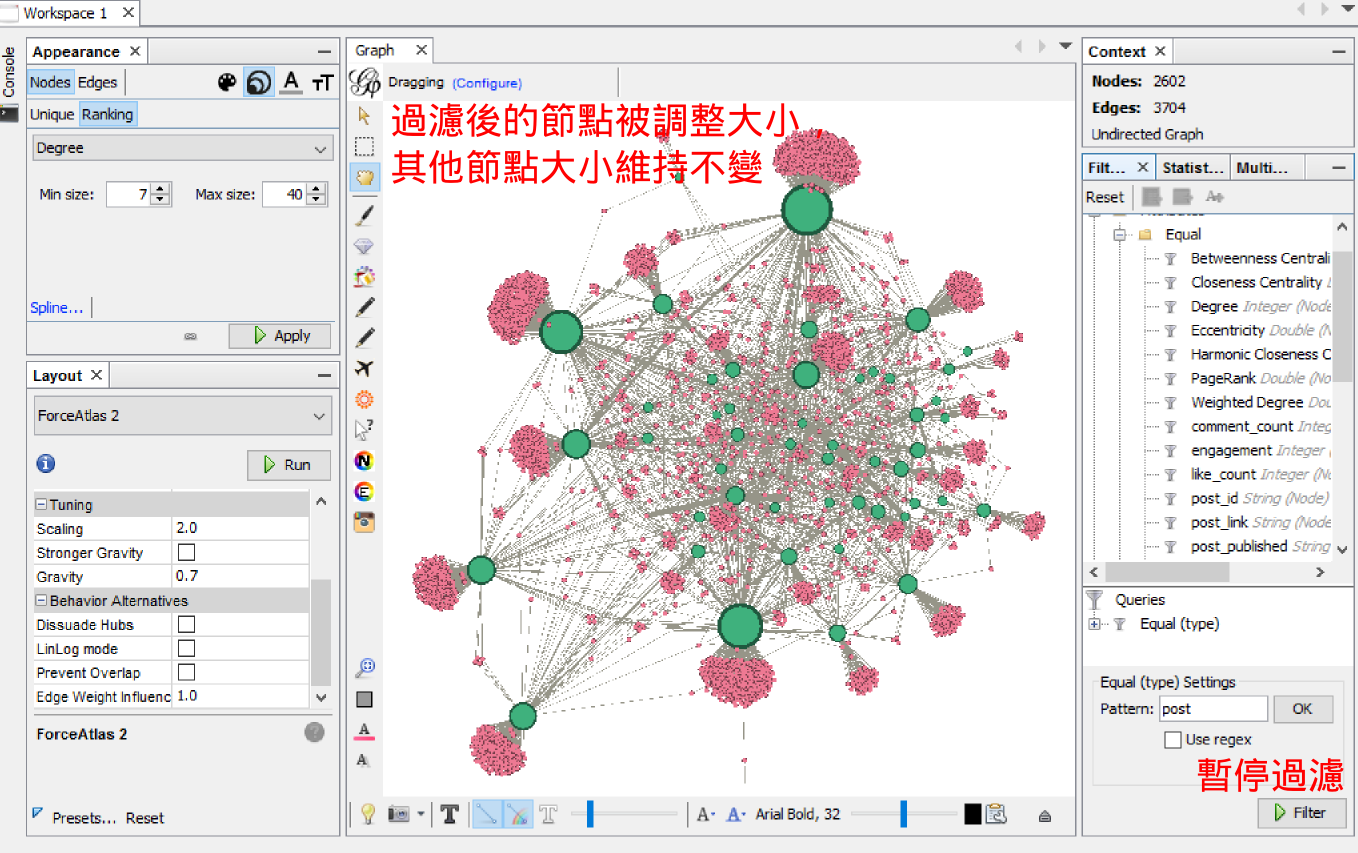Click the chain link icon beside Apply
The height and width of the screenshot is (853, 1358).
[x=190, y=337]
